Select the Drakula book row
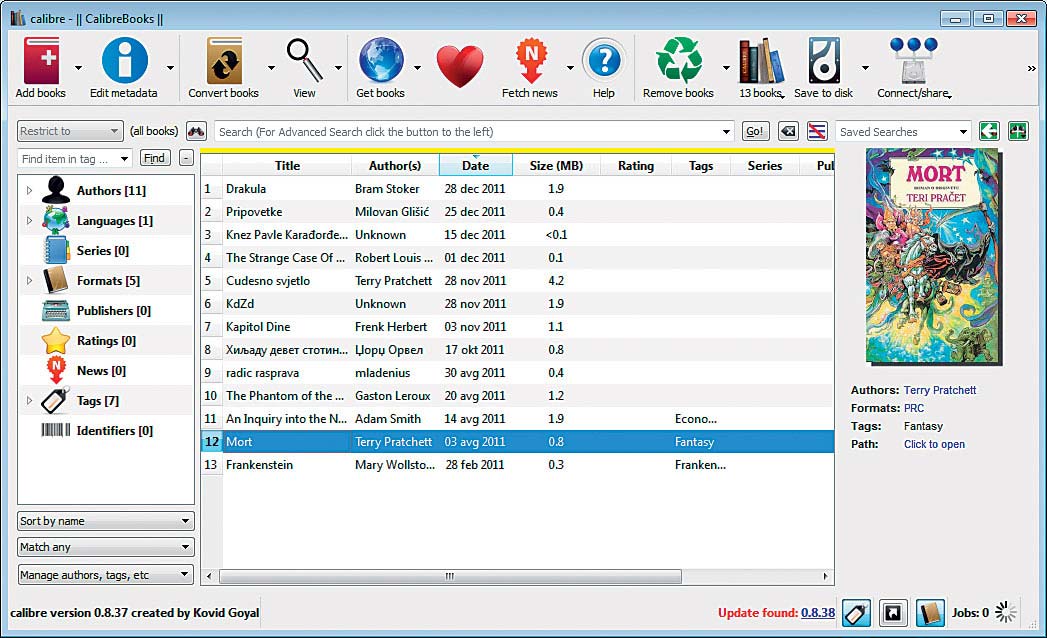 pos(517,189)
